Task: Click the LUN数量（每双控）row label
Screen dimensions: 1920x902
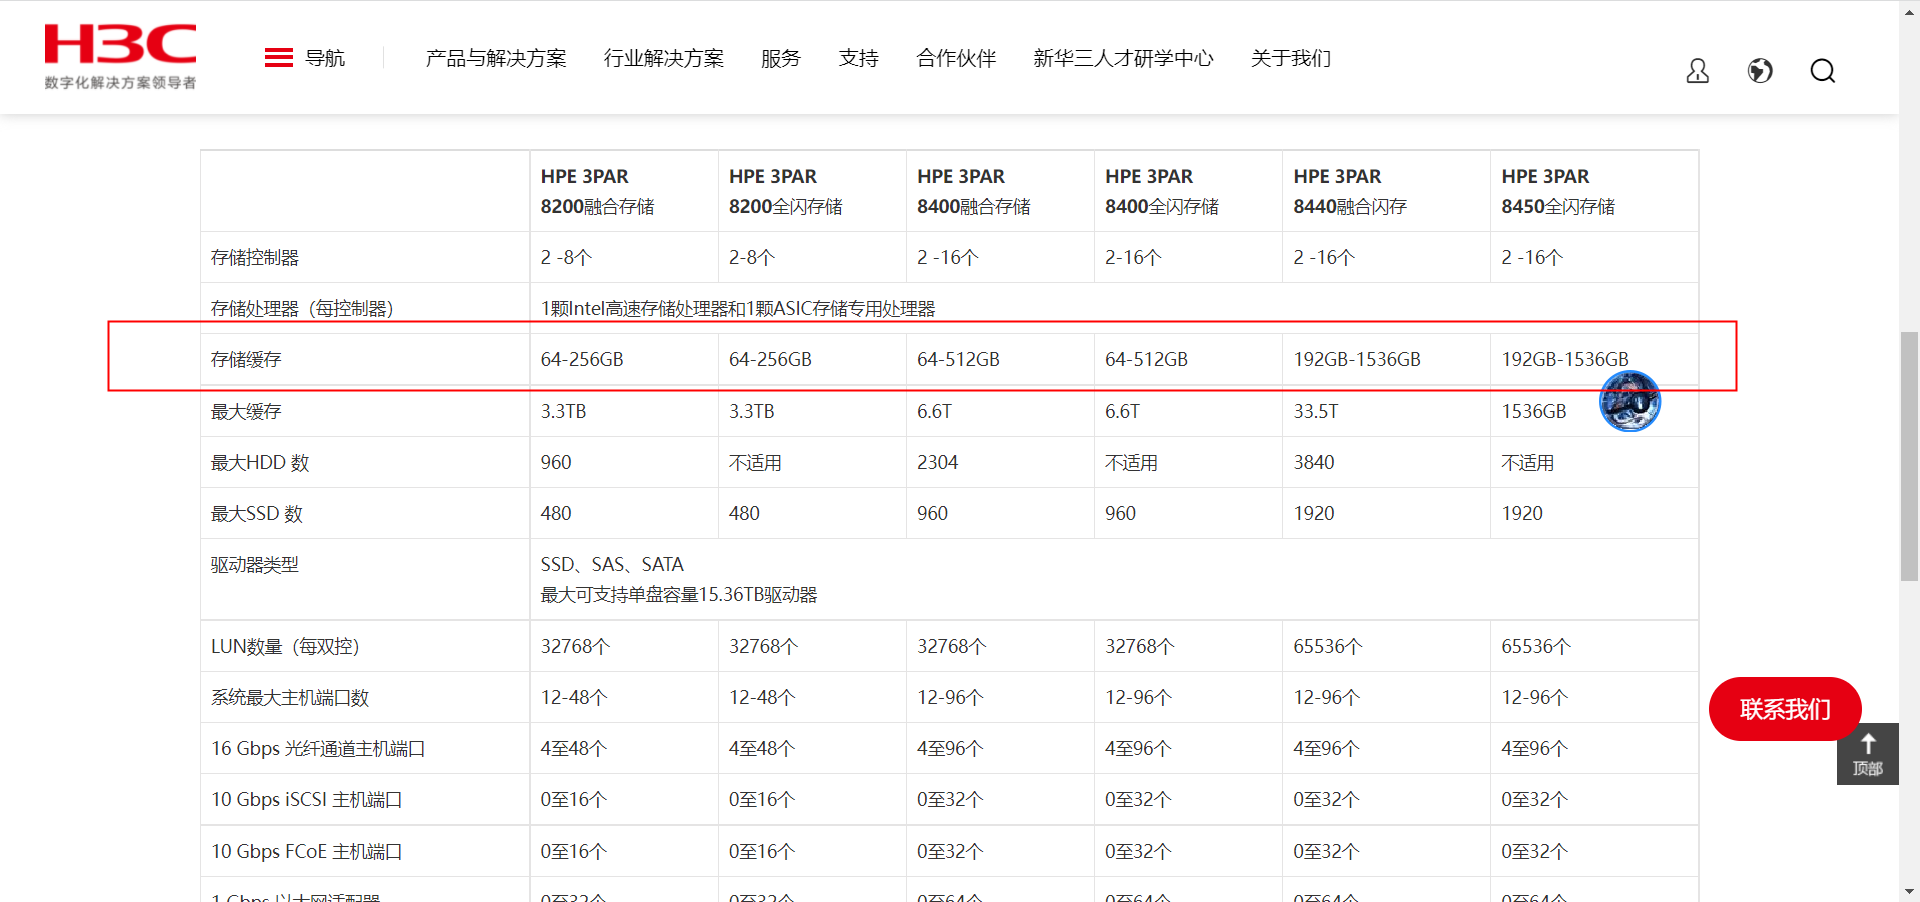Action: pyautogui.click(x=284, y=646)
